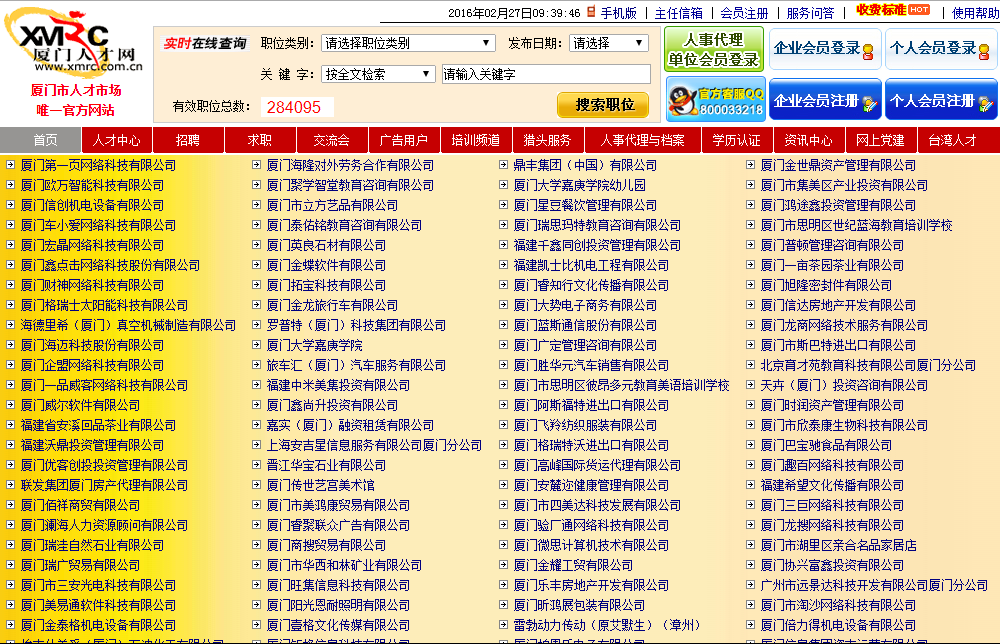Open the 广告用户 tab
This screenshot has width=1000, height=644.
pos(404,140)
